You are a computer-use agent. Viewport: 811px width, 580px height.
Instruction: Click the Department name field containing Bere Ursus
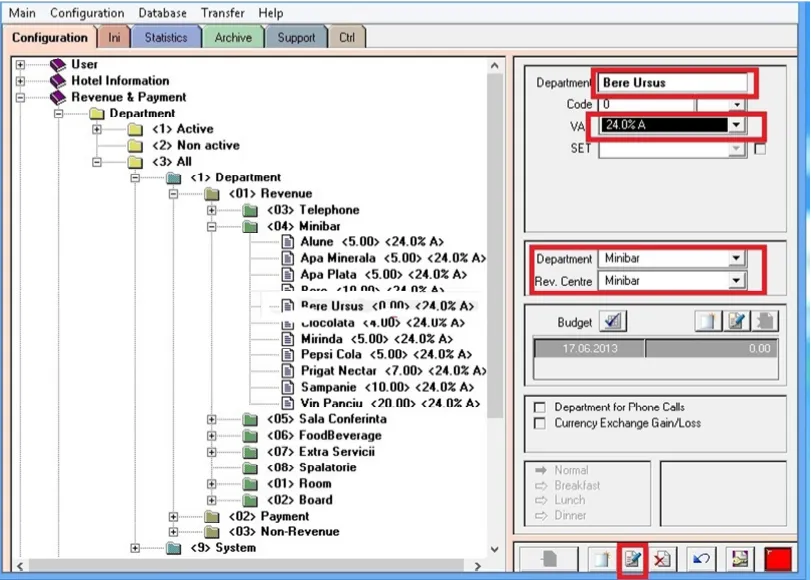coord(673,83)
